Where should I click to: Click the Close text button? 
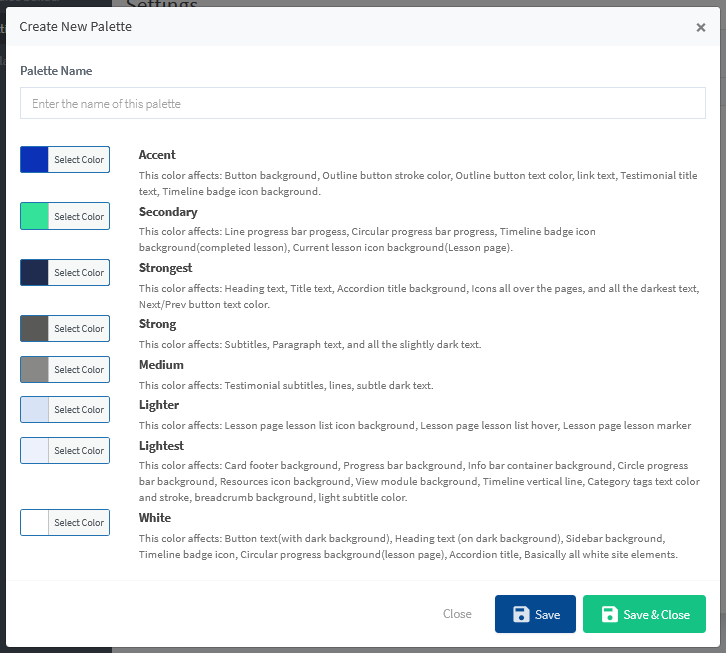point(457,614)
